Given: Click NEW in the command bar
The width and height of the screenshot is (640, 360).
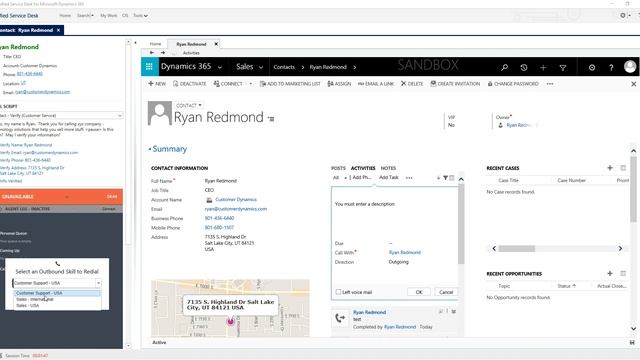Looking at the screenshot, I should pos(157,84).
